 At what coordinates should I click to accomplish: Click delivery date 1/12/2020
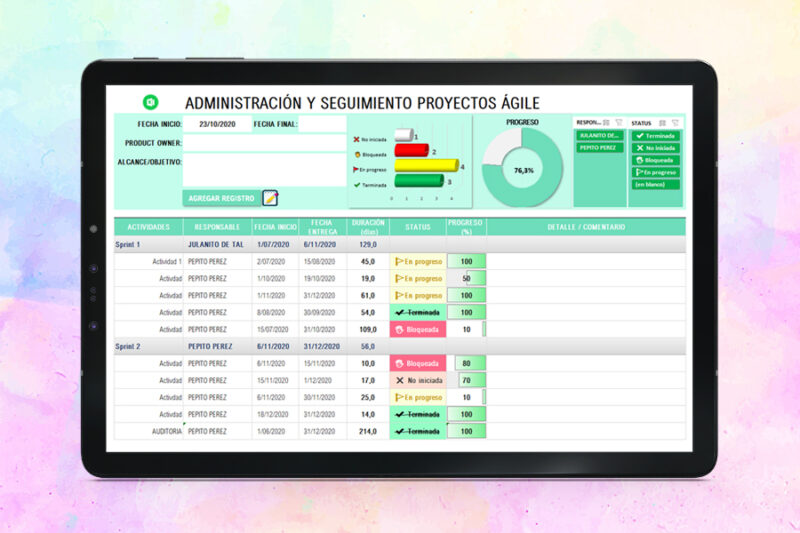click(317, 380)
